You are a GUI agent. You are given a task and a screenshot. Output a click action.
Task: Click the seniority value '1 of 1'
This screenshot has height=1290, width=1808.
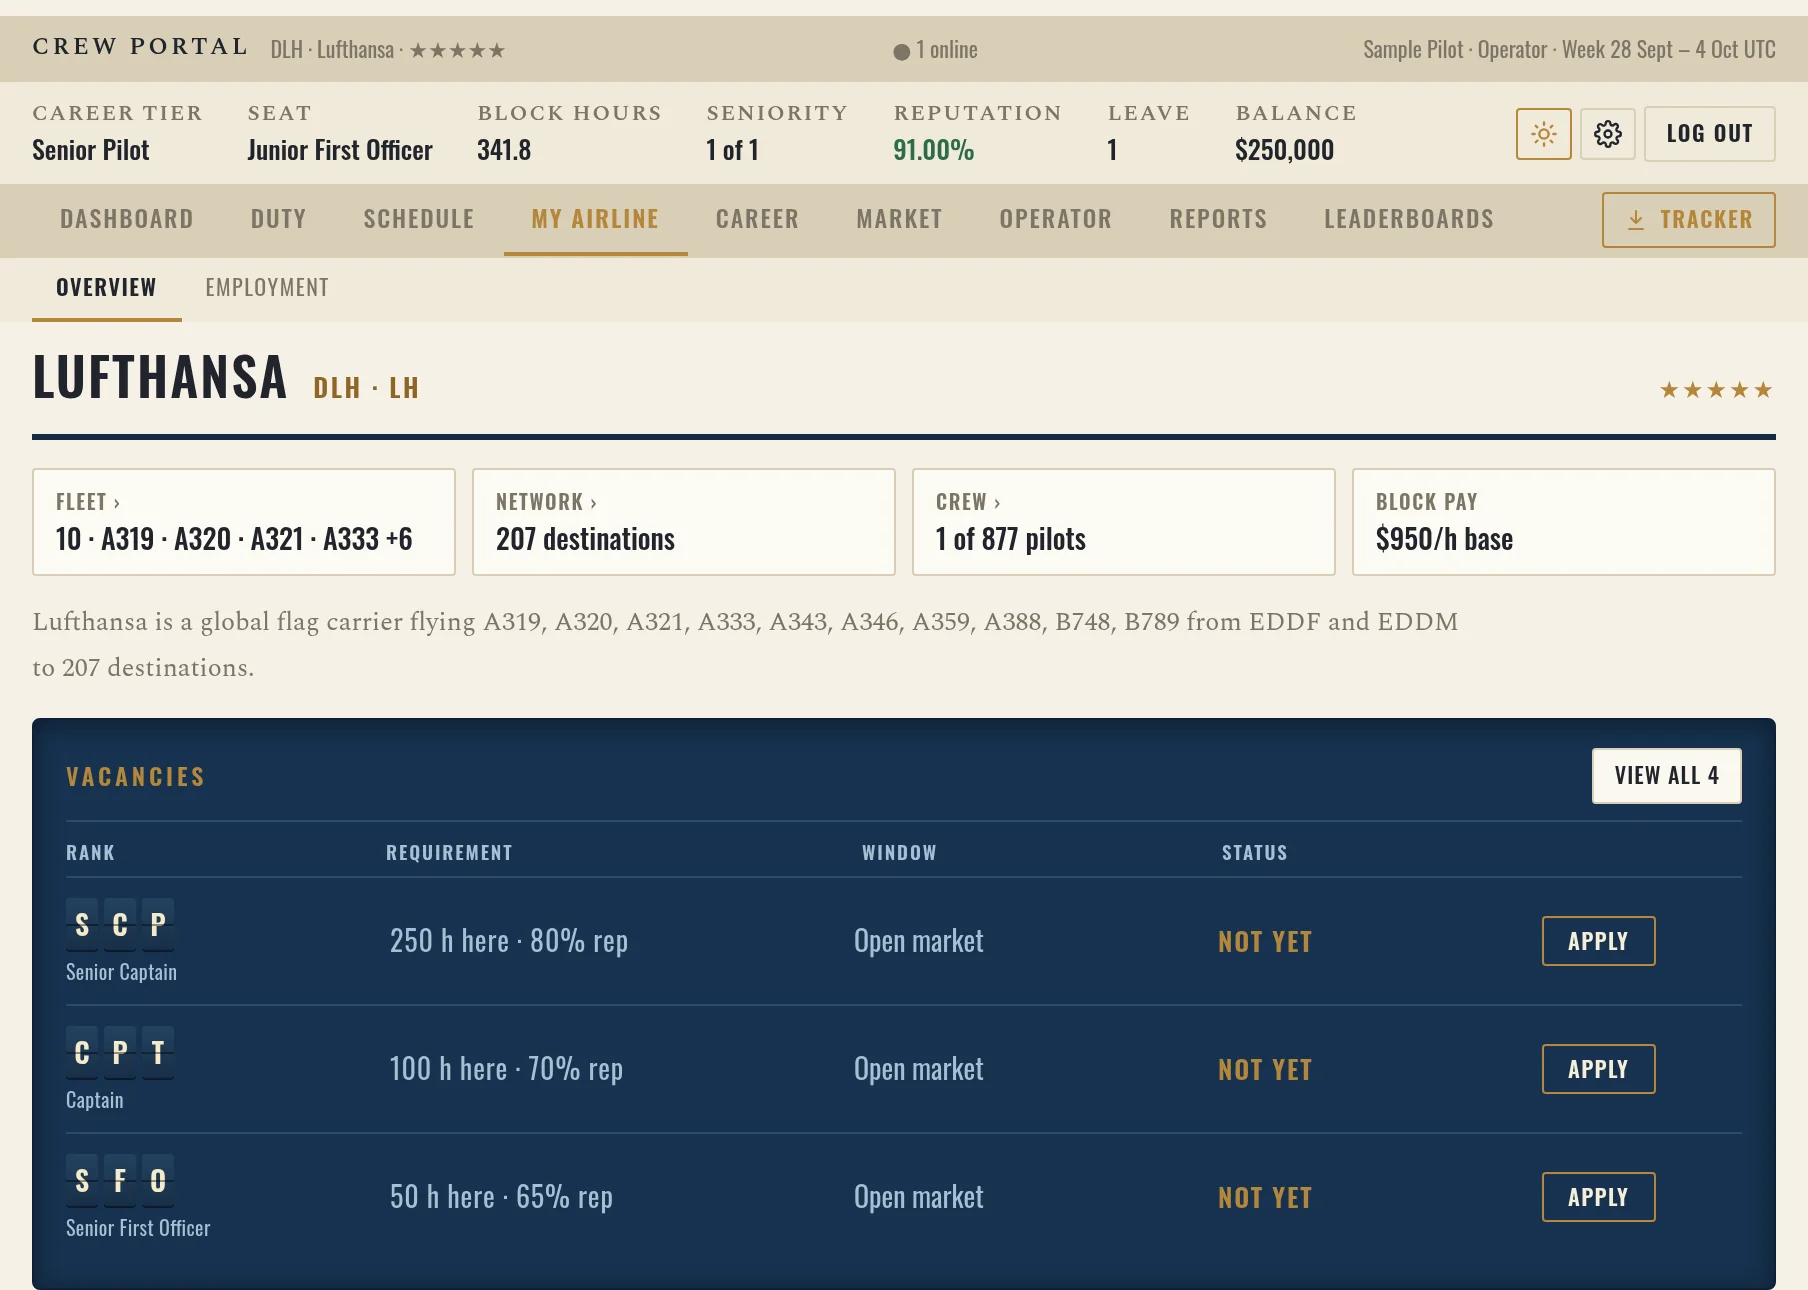coord(733,150)
